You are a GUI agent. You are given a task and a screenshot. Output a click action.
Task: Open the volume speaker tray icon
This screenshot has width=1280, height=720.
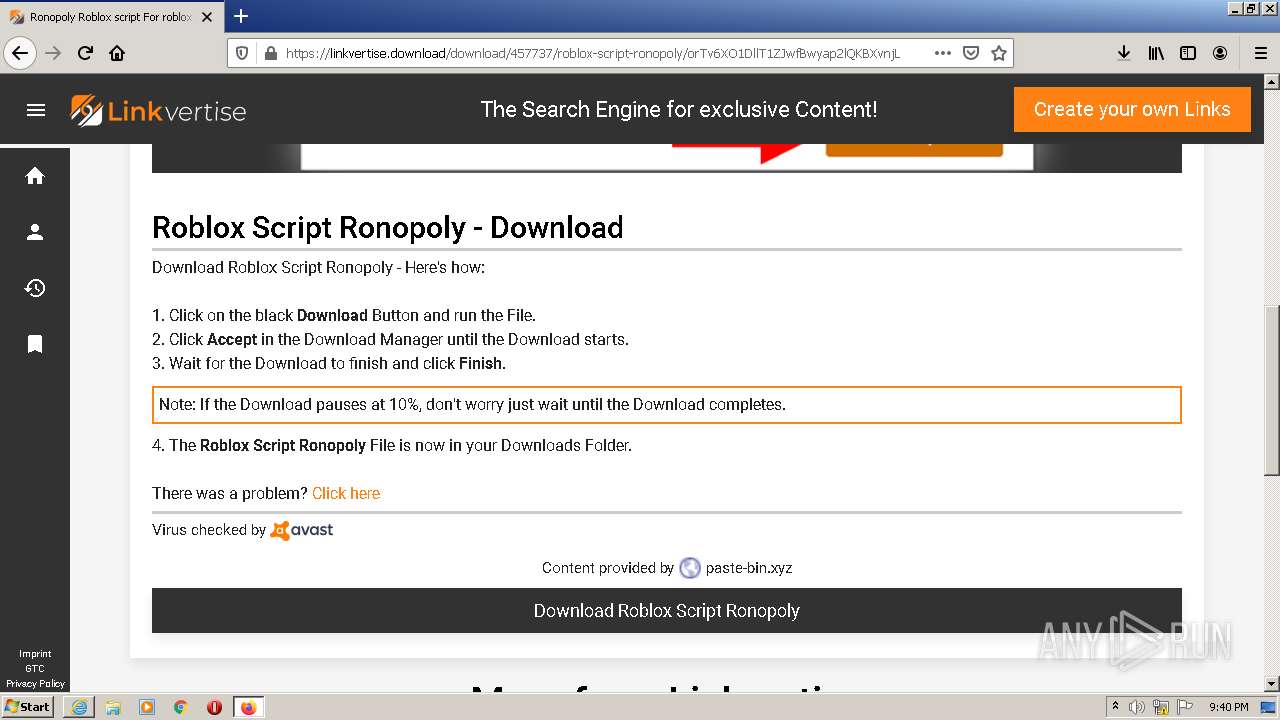coord(1137,707)
